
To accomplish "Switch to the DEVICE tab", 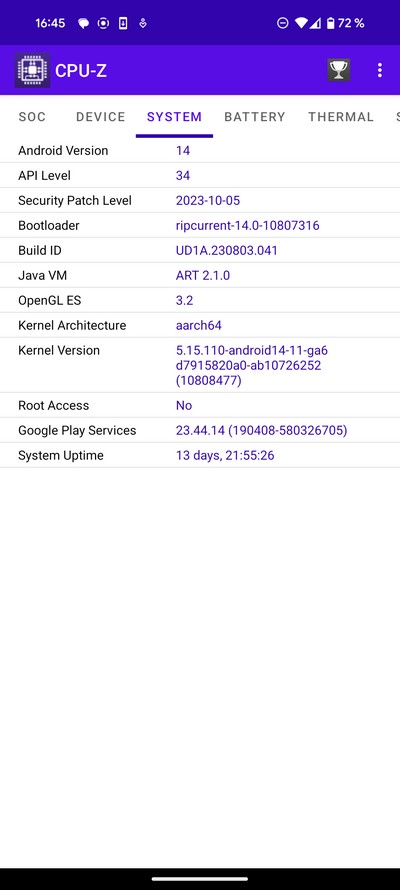I will (x=100, y=117).
